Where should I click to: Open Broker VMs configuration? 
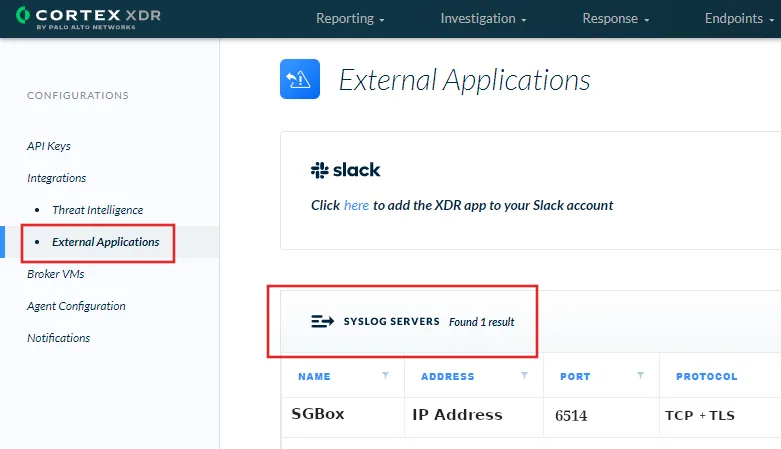click(x=56, y=274)
